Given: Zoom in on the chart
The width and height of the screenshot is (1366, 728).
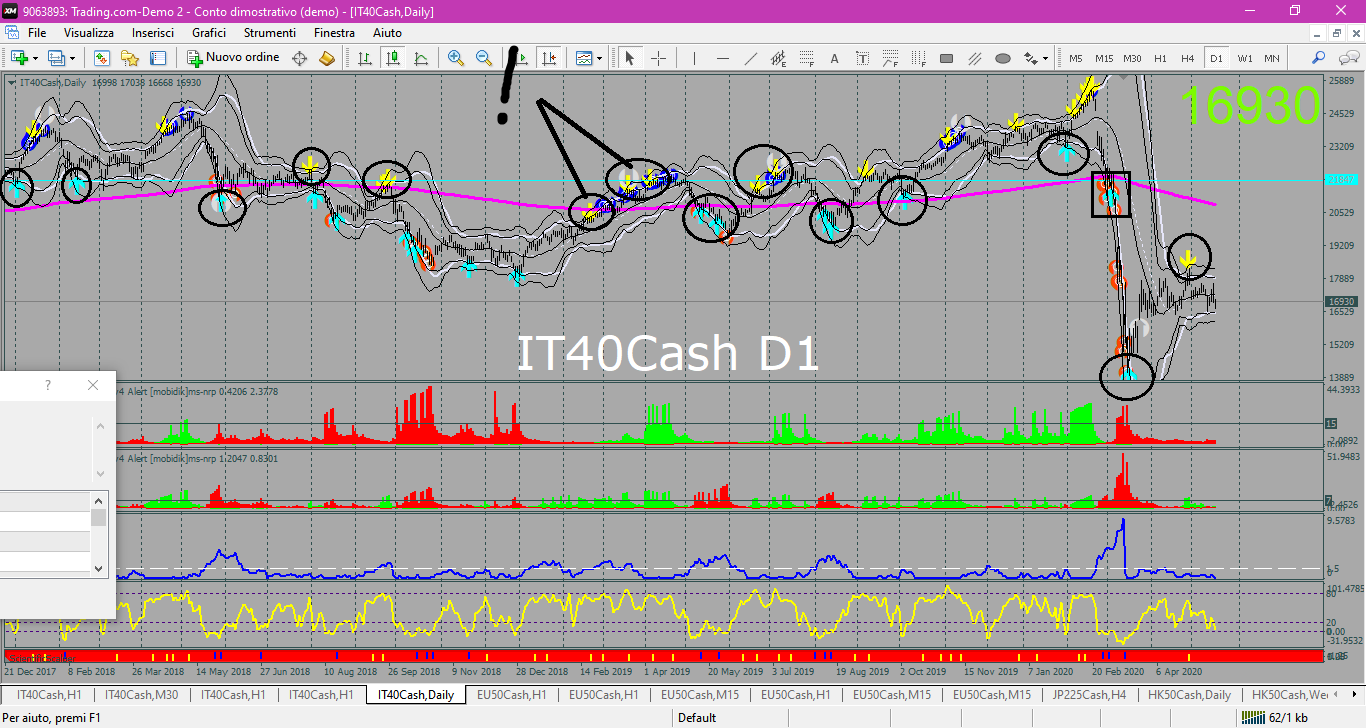Looking at the screenshot, I should pos(456,58).
